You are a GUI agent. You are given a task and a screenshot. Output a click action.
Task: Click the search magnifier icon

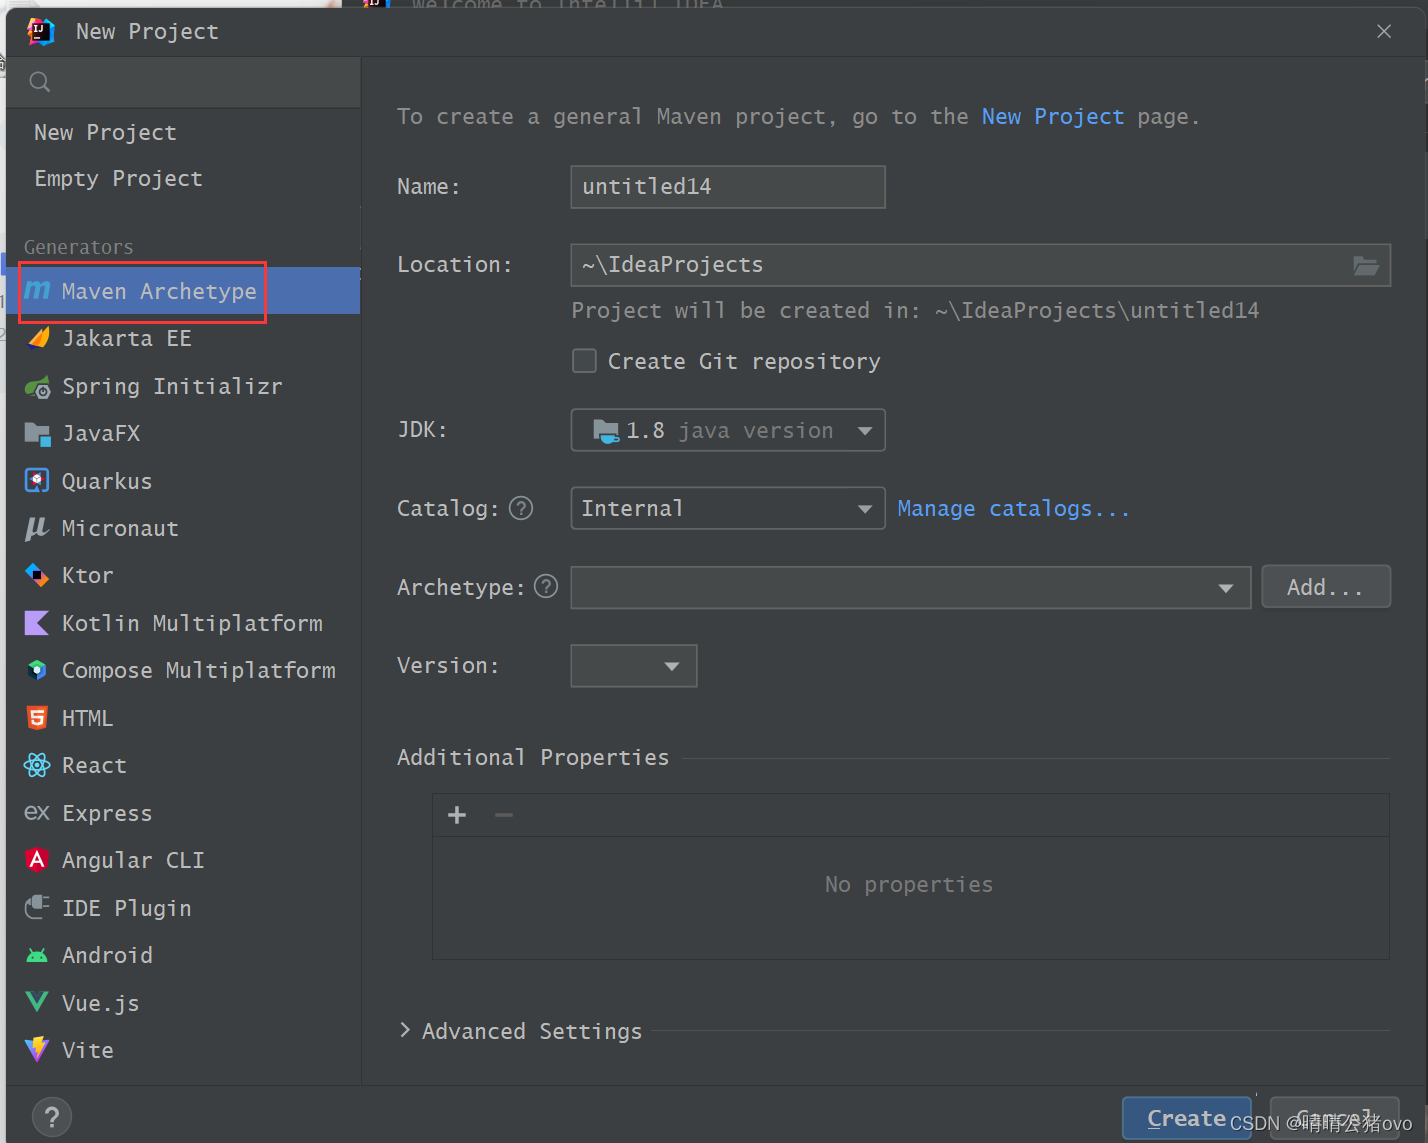[x=40, y=82]
